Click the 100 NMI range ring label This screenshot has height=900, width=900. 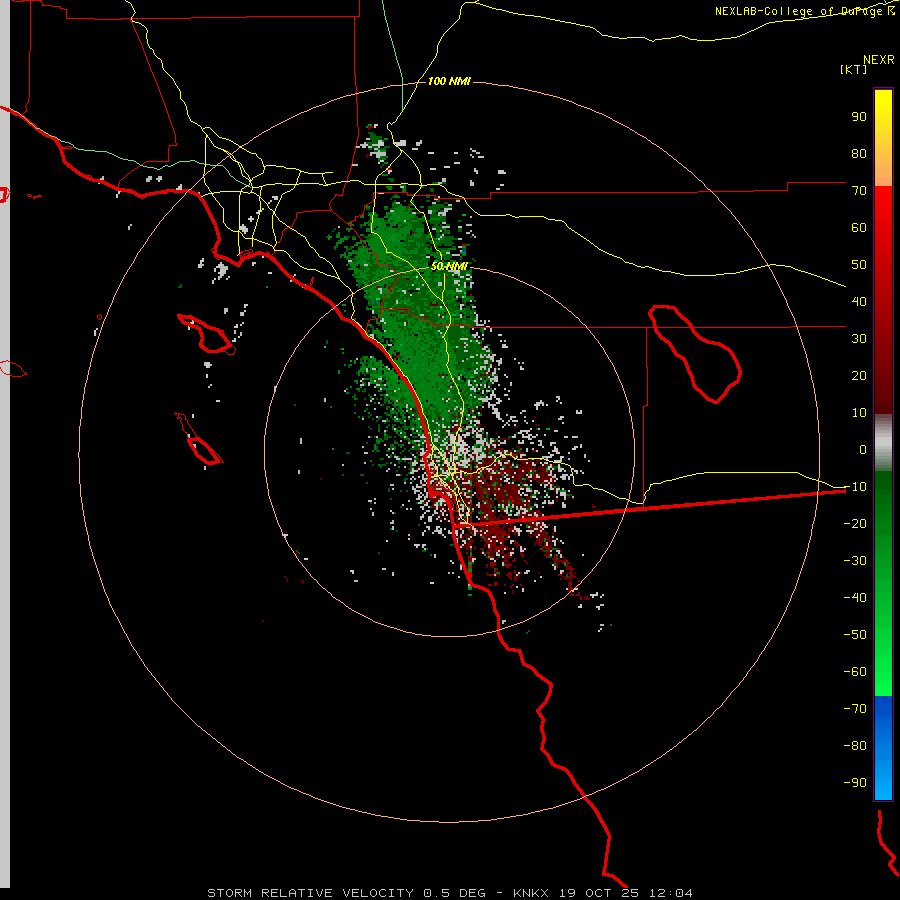click(449, 82)
